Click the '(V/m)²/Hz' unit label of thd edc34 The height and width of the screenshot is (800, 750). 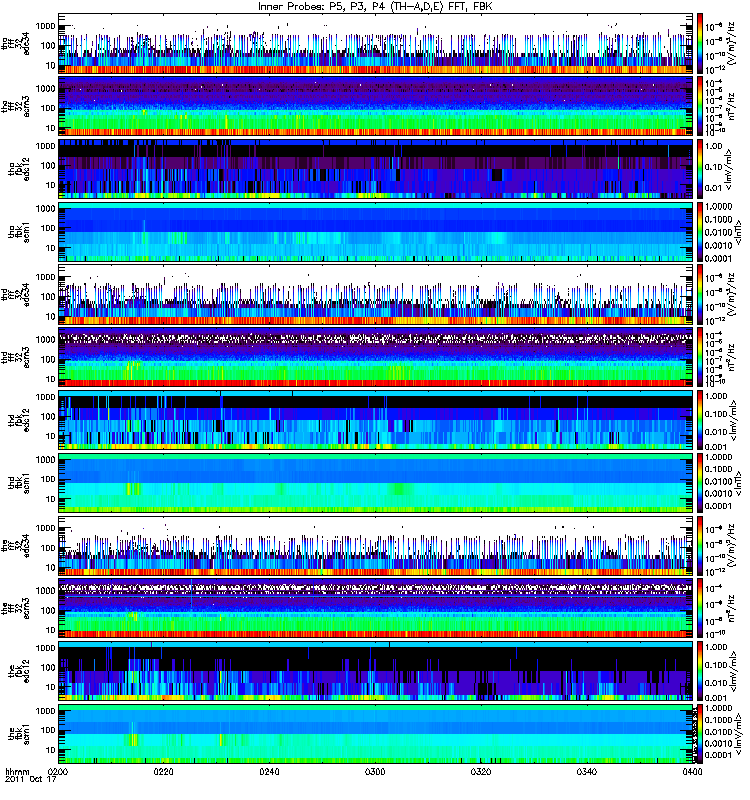point(731,295)
